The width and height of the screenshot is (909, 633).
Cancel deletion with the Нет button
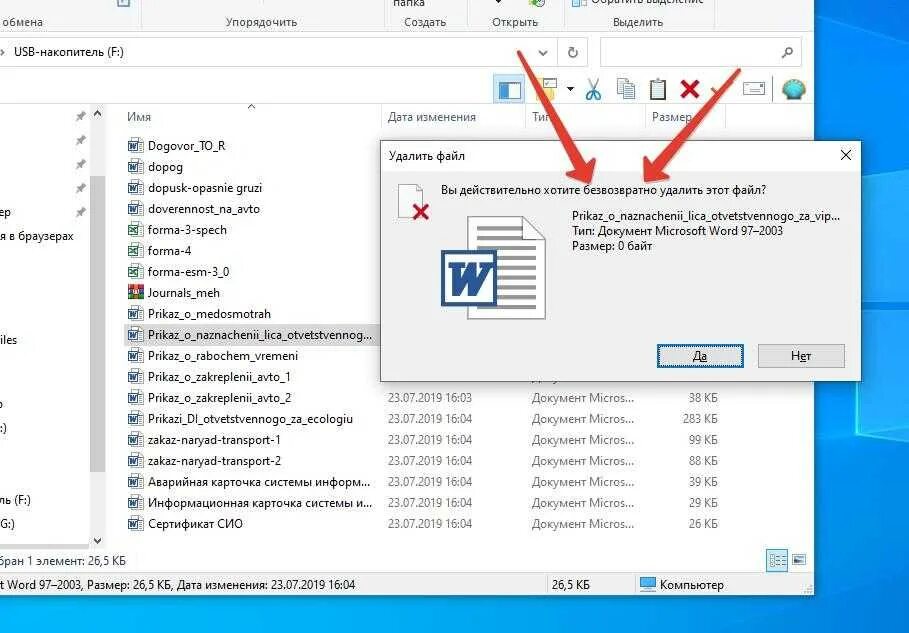click(801, 355)
